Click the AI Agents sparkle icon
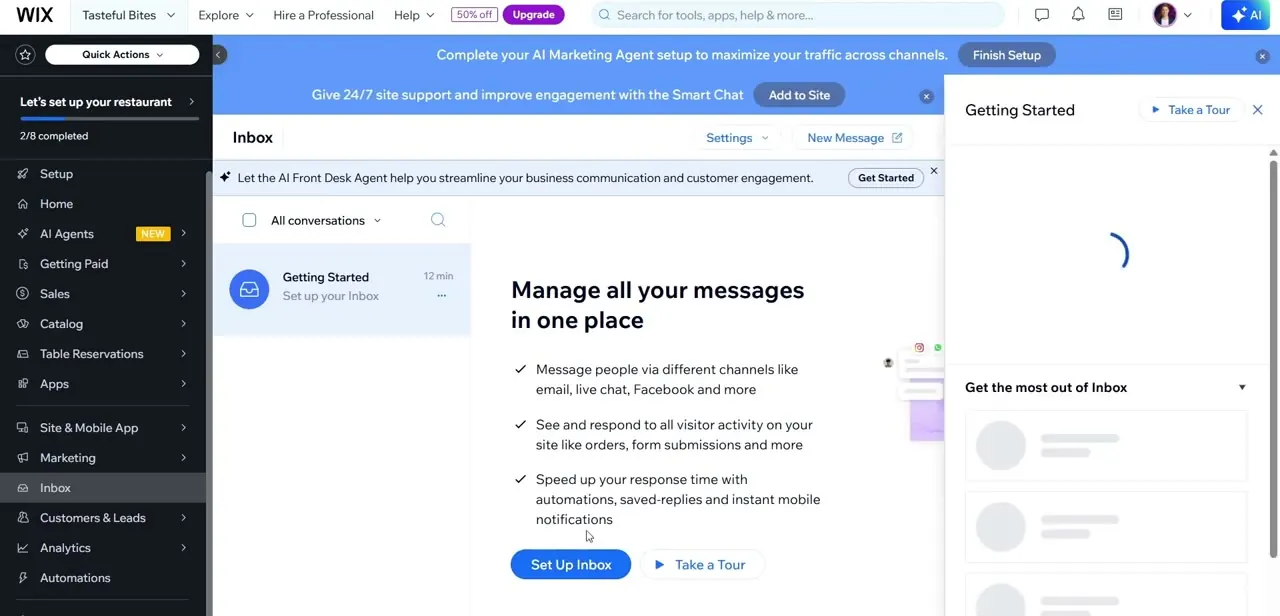The height and width of the screenshot is (616, 1280). pyautogui.click(x=22, y=234)
